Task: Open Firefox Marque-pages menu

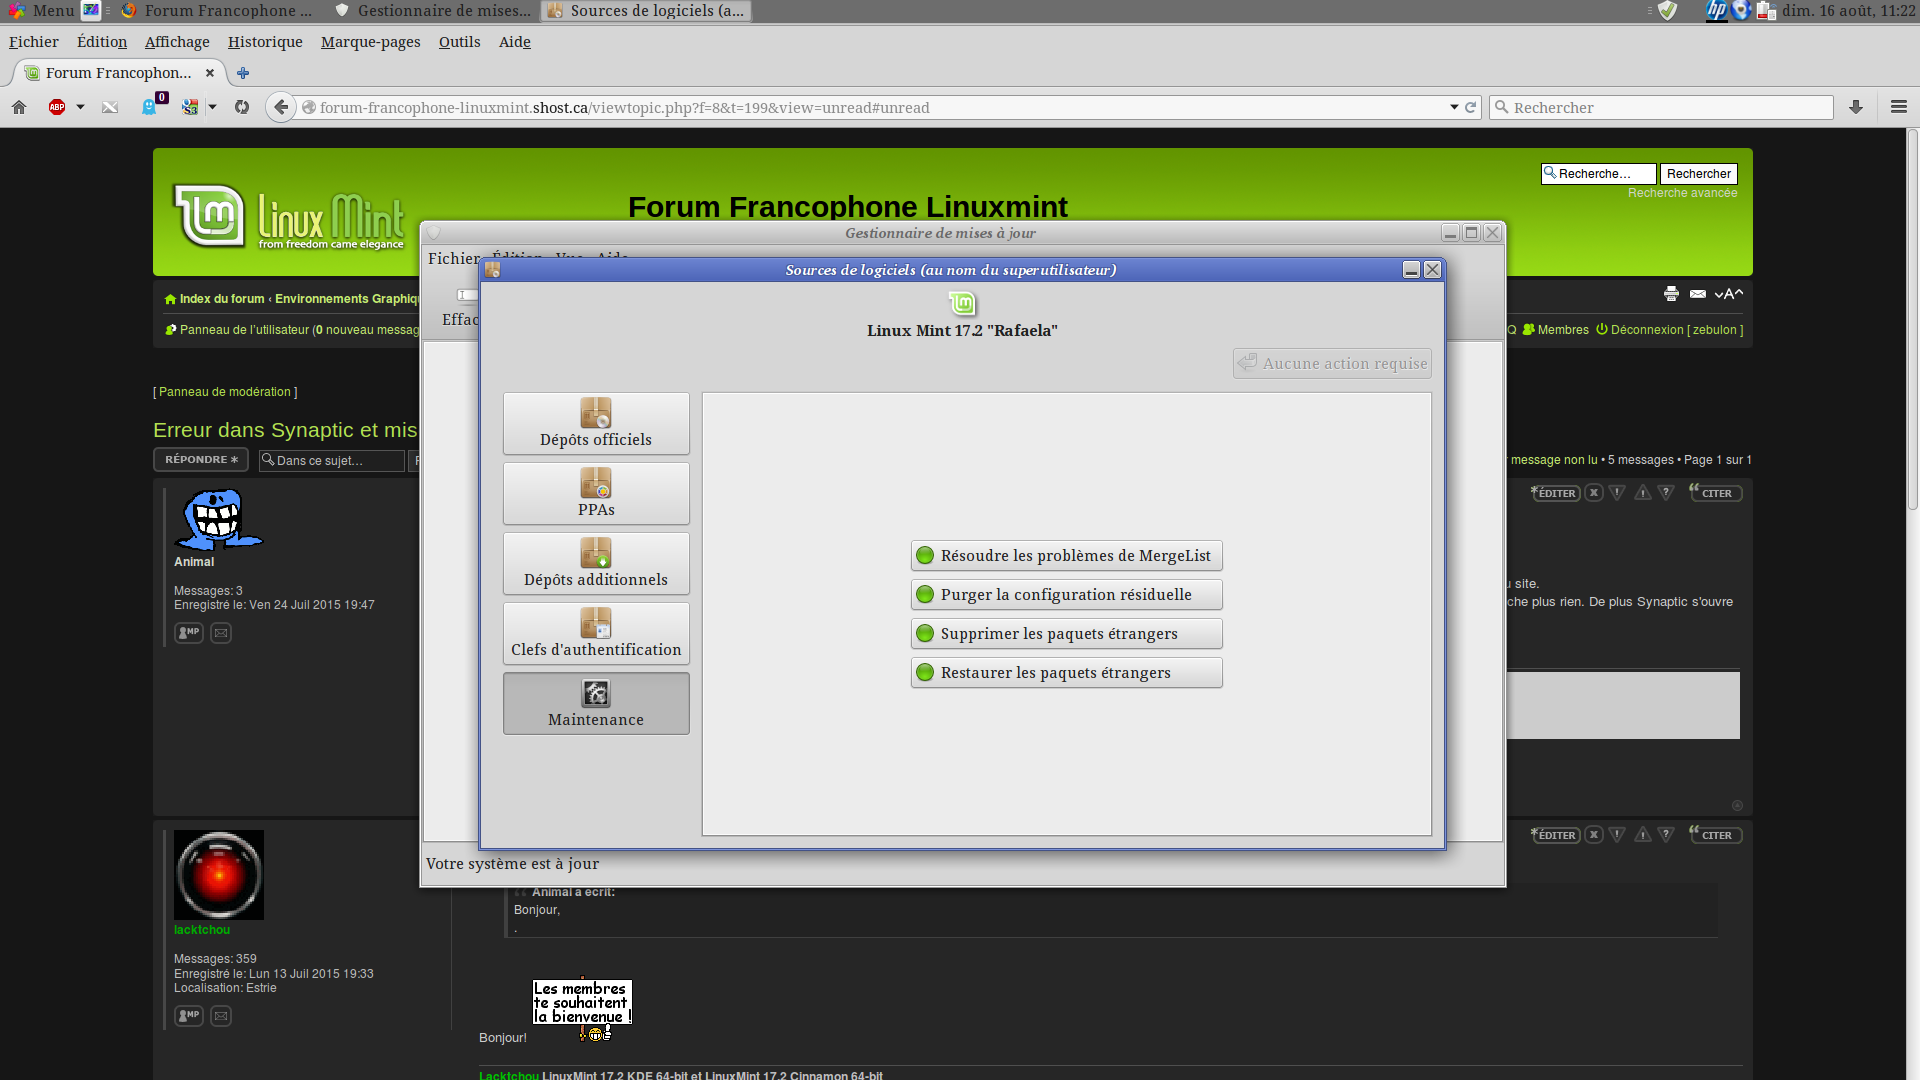Action: 371,42
